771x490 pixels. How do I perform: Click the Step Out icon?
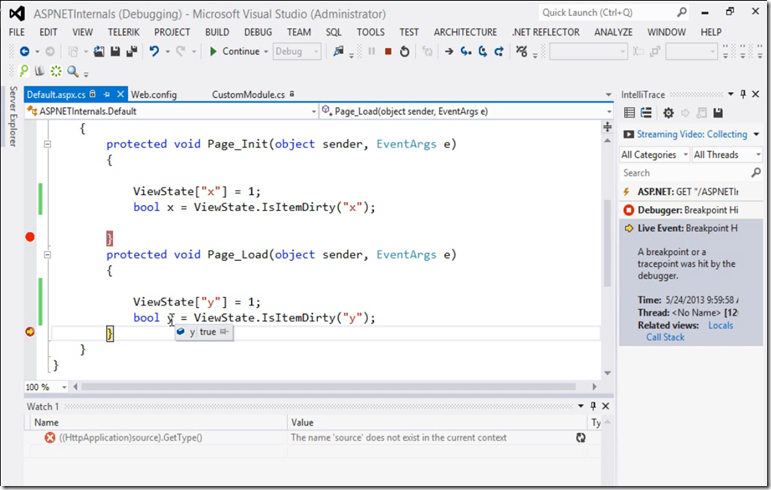499,51
